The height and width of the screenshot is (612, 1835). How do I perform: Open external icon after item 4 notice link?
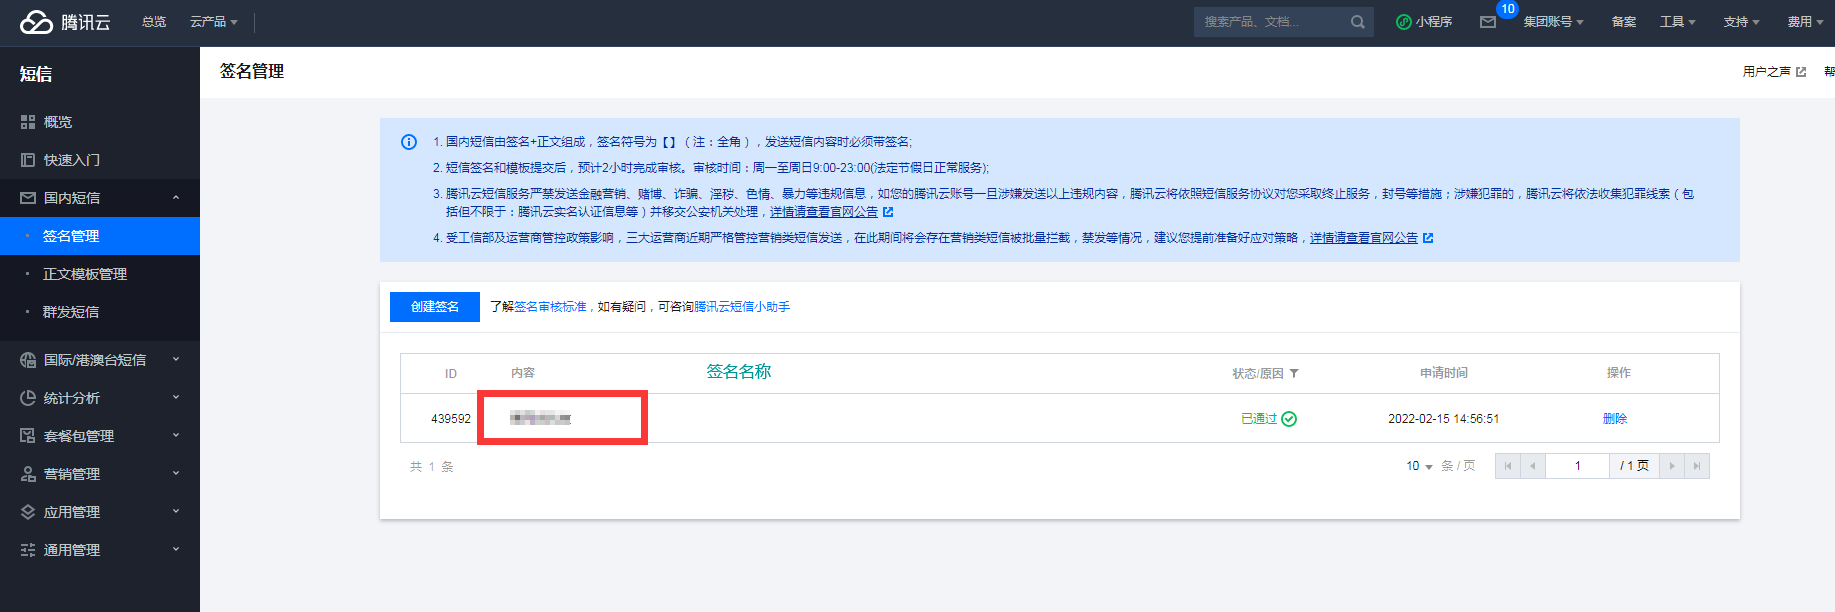1428,238
